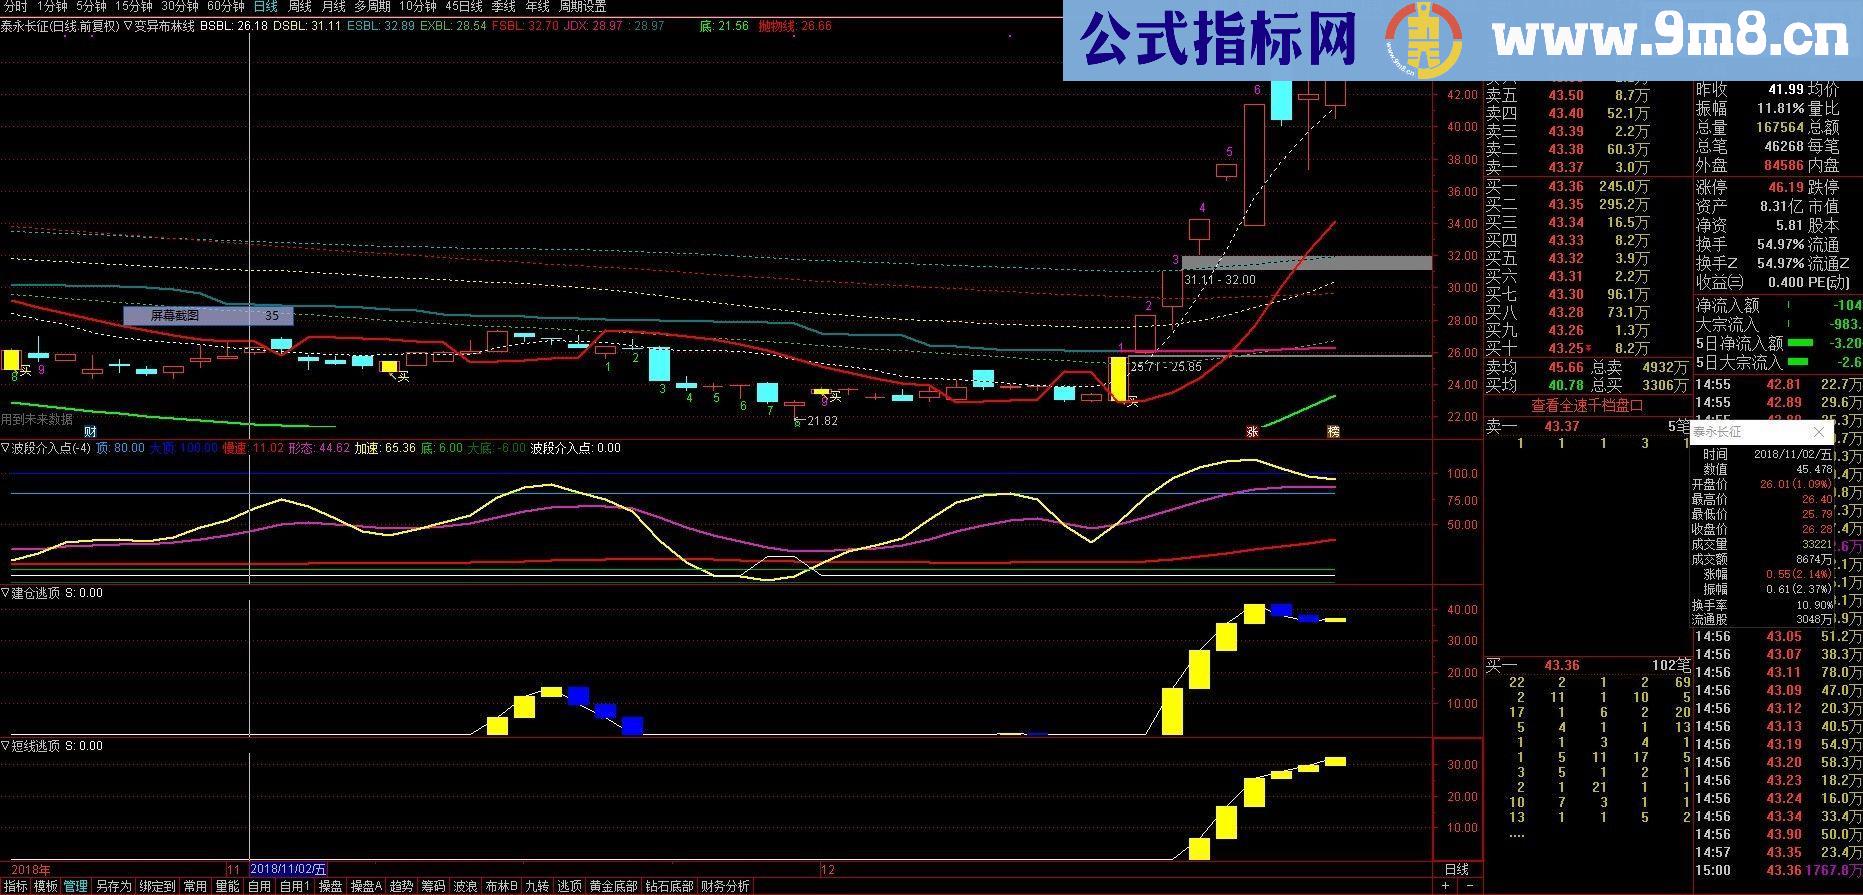Image resolution: width=1863 pixels, height=895 pixels.
Task: Select the 1分钟 period tab
Action: click(51, 7)
